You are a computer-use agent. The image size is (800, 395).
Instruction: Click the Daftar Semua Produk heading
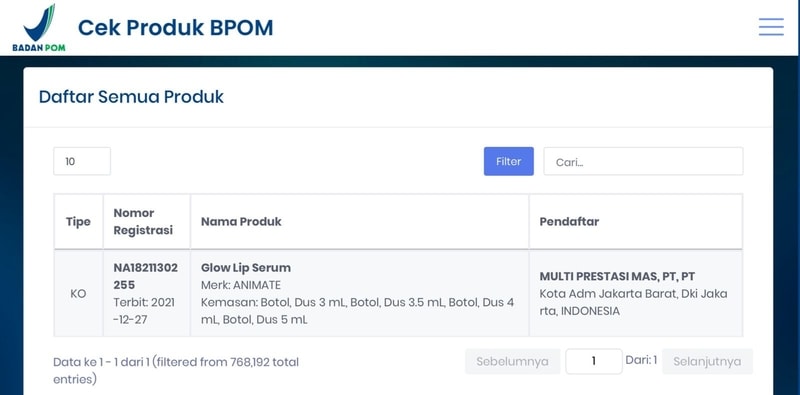tap(131, 96)
